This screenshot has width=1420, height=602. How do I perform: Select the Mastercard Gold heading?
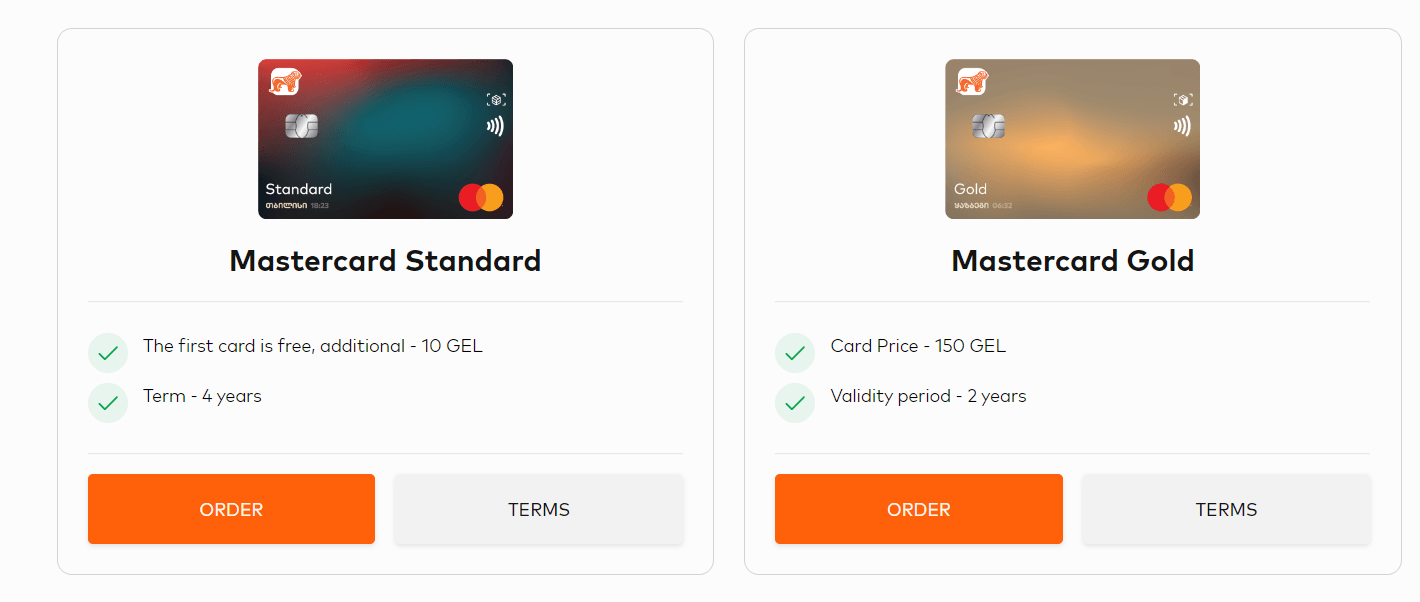[1073, 261]
